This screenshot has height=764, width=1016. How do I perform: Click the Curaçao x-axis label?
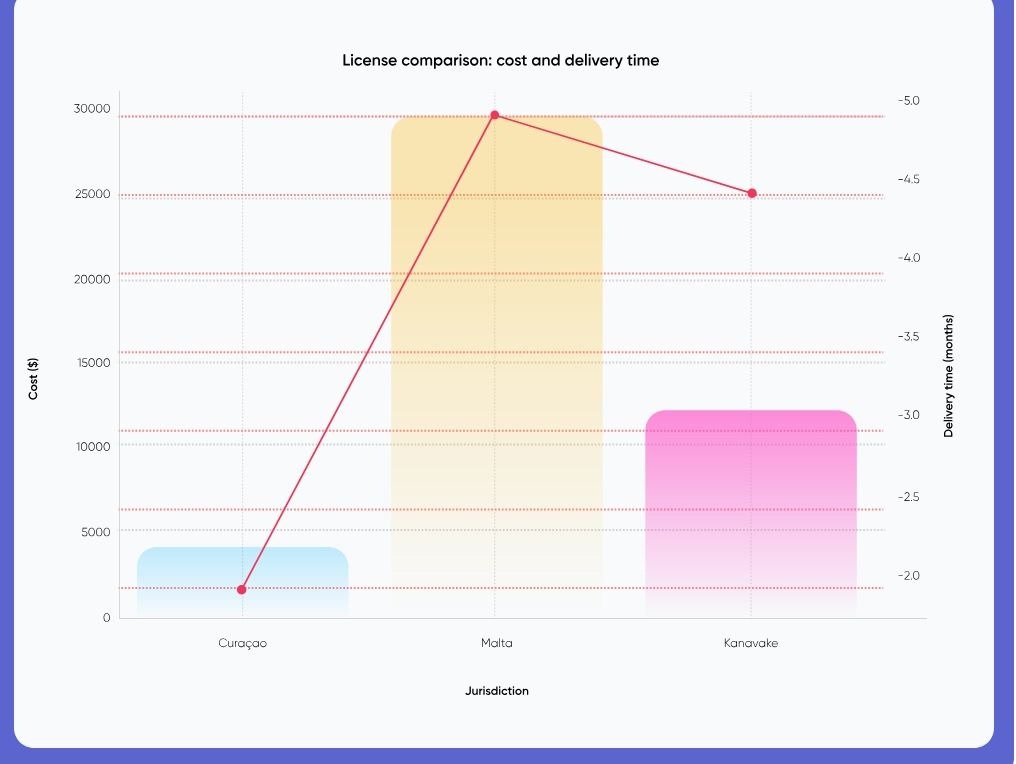[243, 643]
